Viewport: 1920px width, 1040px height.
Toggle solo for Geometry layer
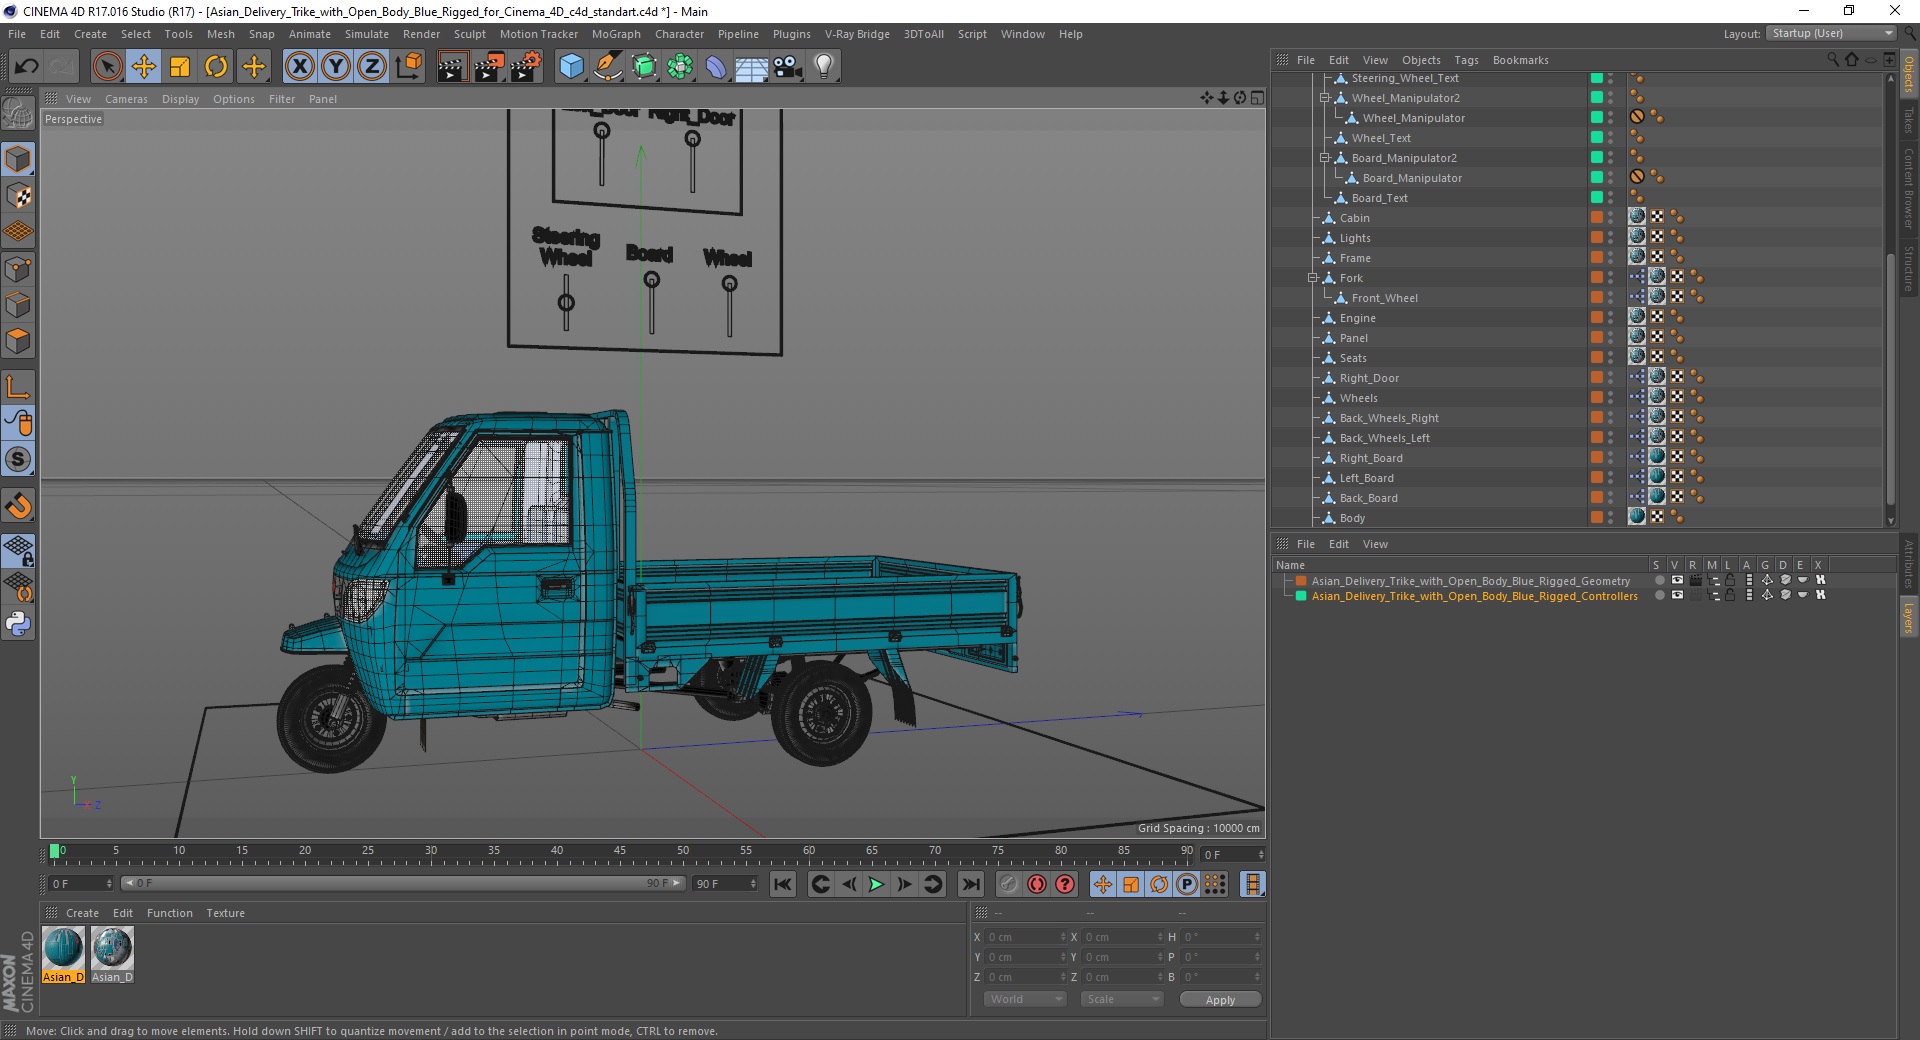click(1659, 580)
